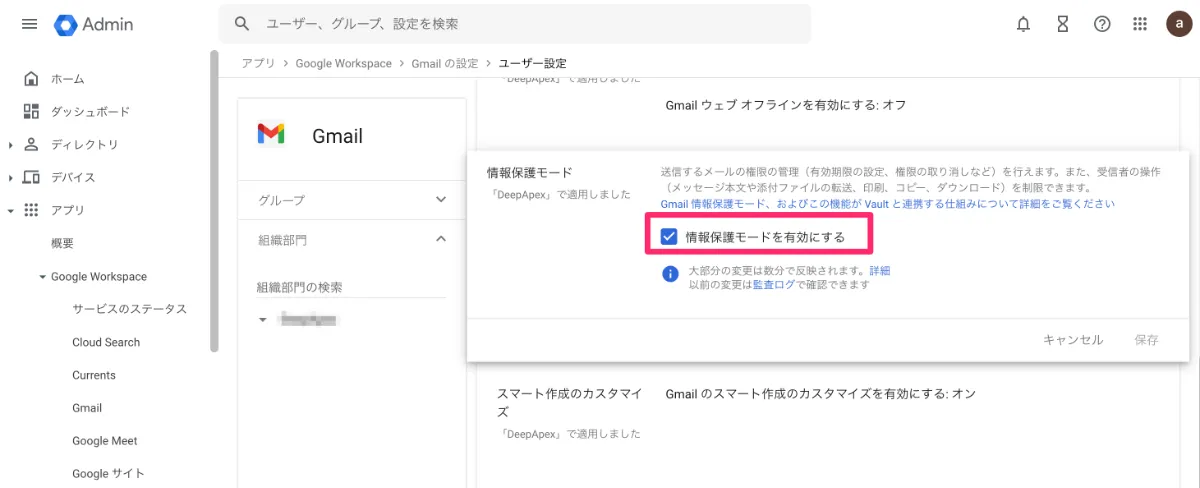Click the search magnifier icon

click(x=242, y=24)
